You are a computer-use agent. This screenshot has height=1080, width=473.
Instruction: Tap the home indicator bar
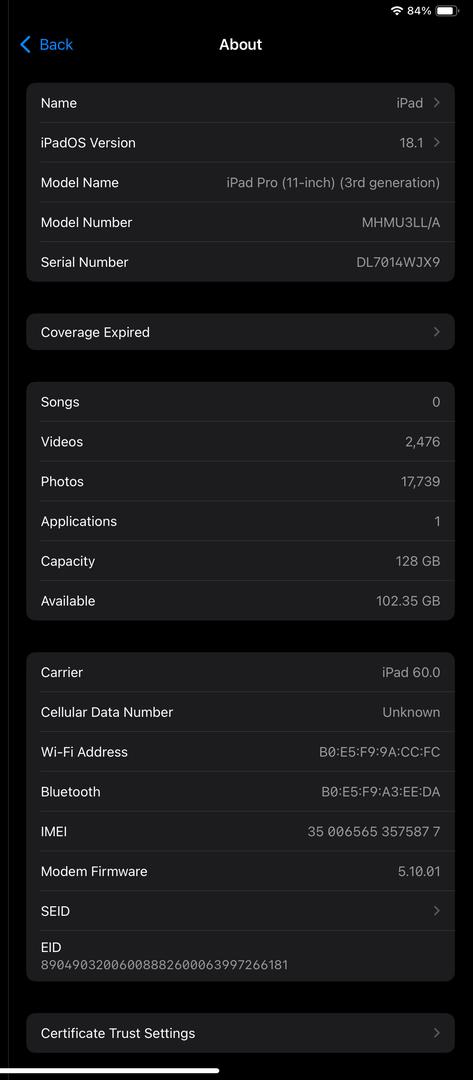[x=110, y=1070]
